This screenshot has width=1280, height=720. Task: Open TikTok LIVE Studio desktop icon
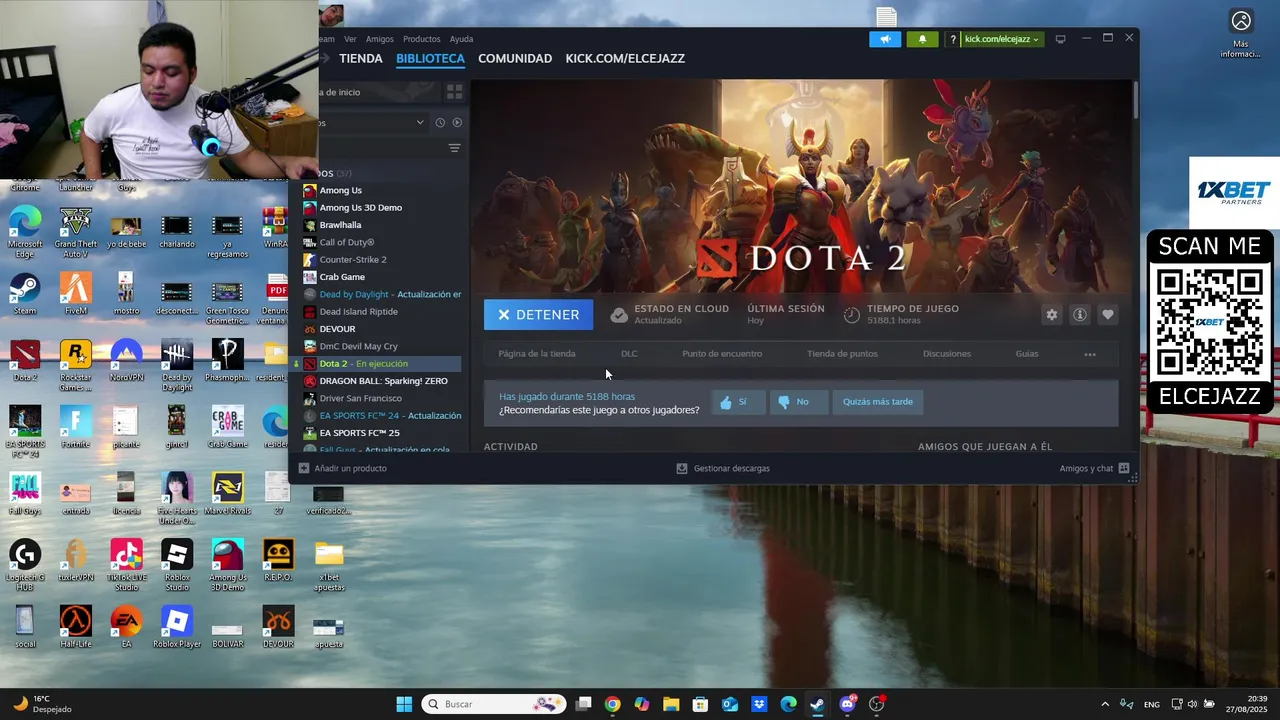pos(126,565)
